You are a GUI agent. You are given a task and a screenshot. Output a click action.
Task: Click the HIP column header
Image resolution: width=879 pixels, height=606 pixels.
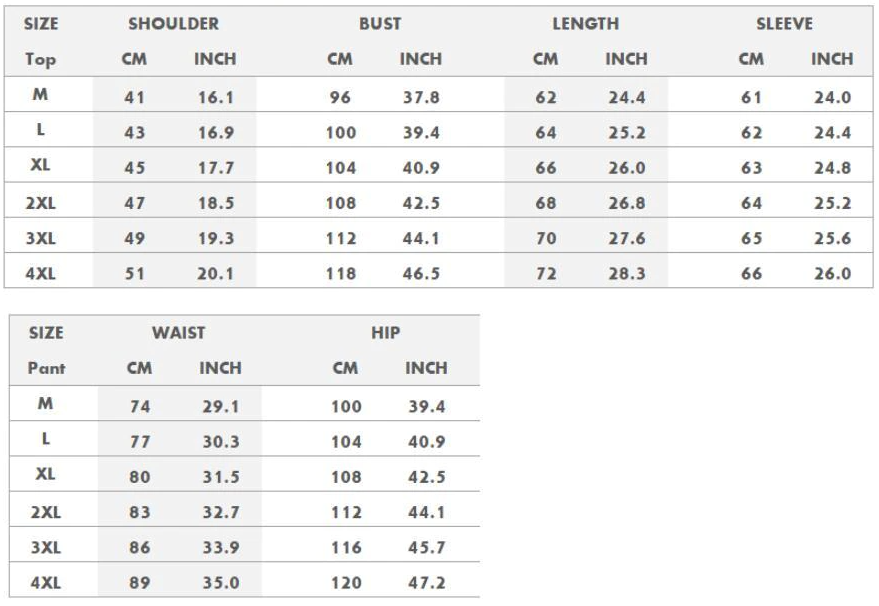pos(385,333)
